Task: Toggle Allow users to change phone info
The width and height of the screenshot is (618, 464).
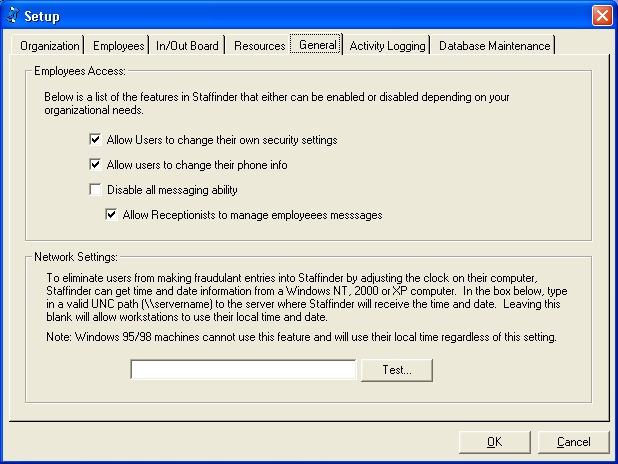Action: [96, 165]
